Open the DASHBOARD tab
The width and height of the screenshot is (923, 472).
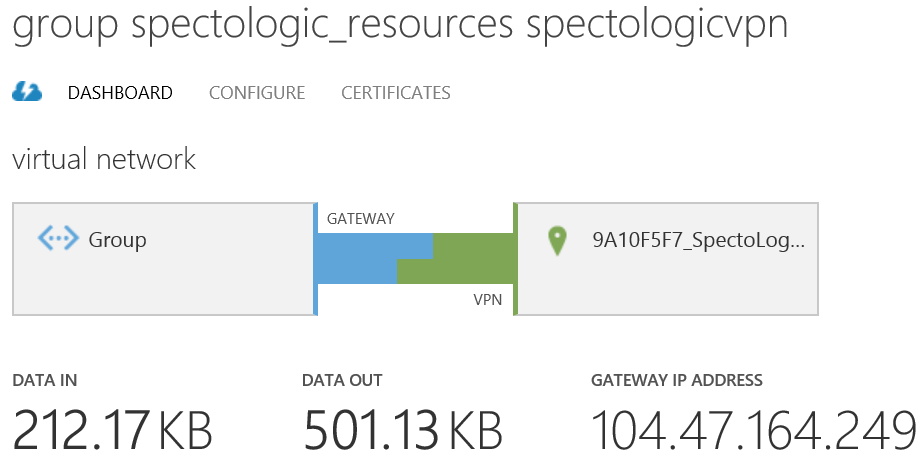pos(120,93)
